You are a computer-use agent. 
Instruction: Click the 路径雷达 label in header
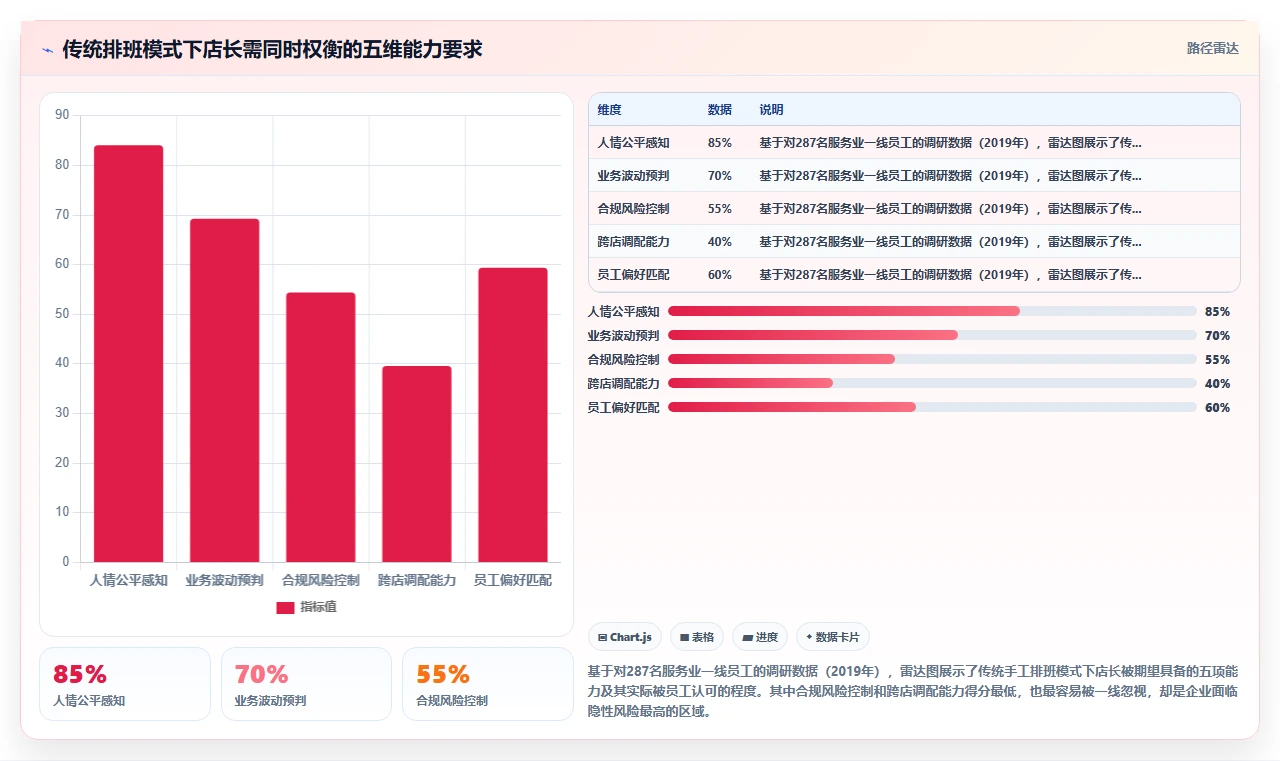pyautogui.click(x=1212, y=48)
